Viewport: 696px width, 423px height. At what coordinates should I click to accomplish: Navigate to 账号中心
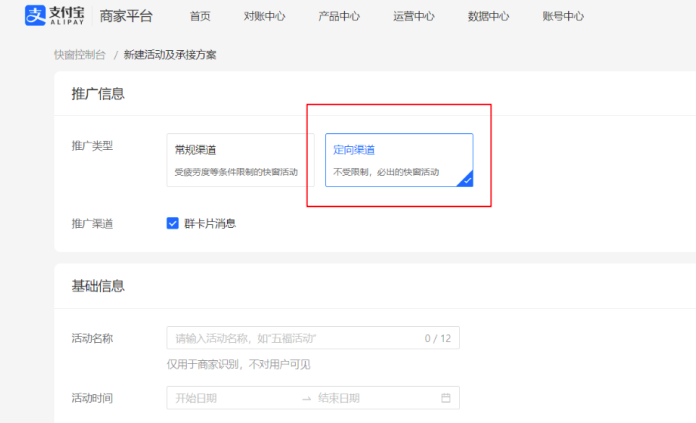(563, 17)
